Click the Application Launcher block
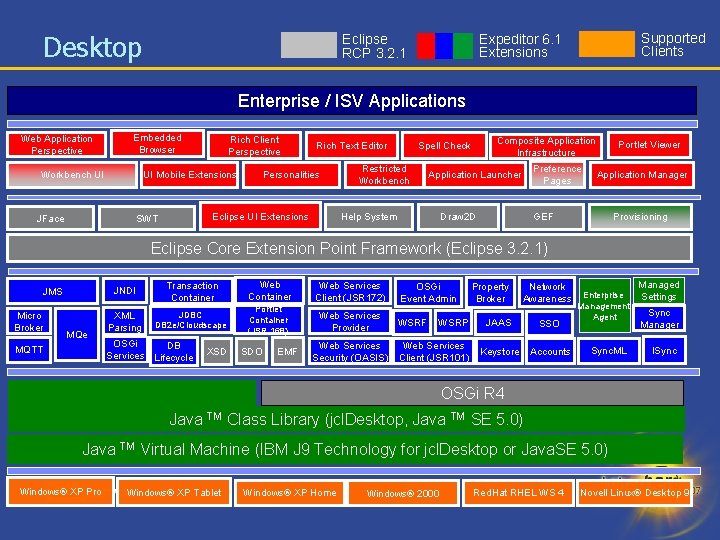The width and height of the screenshot is (720, 540). pos(475,174)
